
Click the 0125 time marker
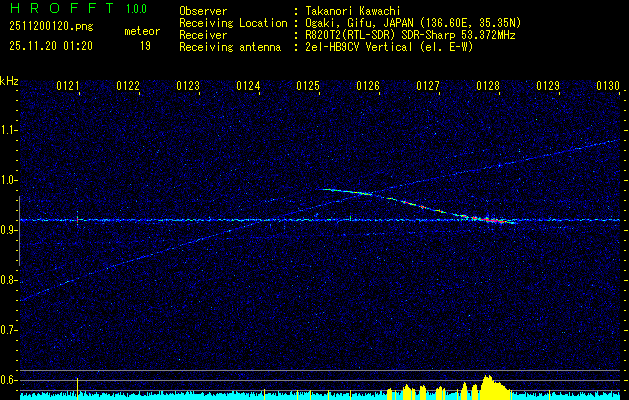[x=308, y=87]
